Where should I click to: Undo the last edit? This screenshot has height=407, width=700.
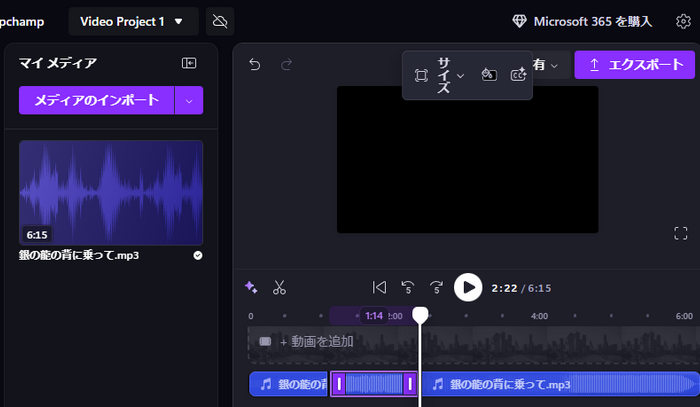tap(254, 65)
